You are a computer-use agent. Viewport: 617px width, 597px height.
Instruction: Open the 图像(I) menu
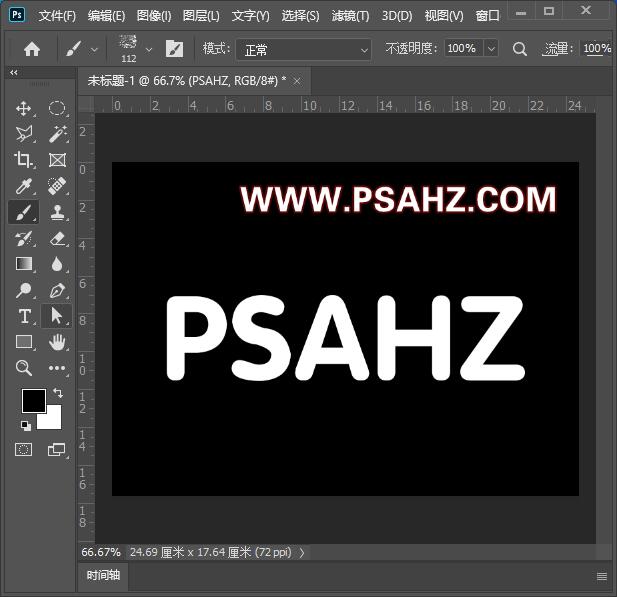click(x=154, y=16)
